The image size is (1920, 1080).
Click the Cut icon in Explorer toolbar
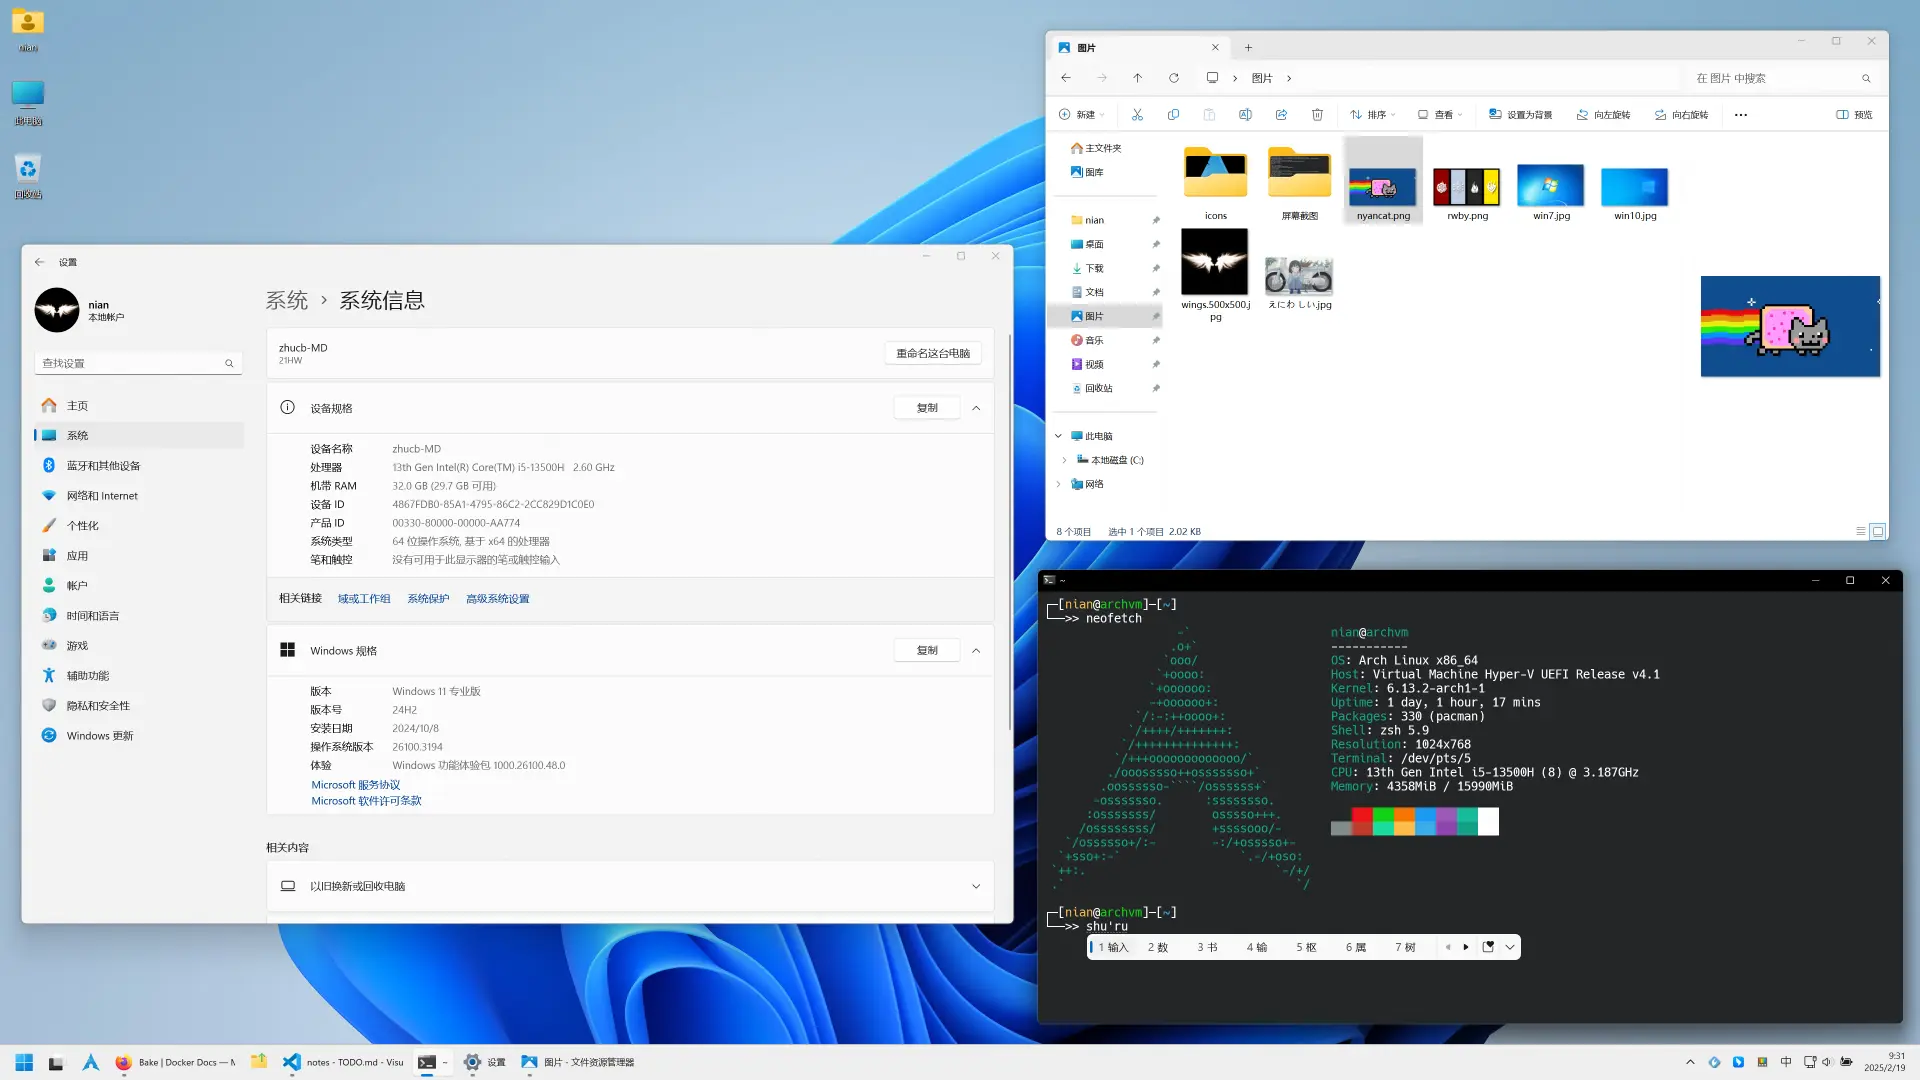(1137, 115)
